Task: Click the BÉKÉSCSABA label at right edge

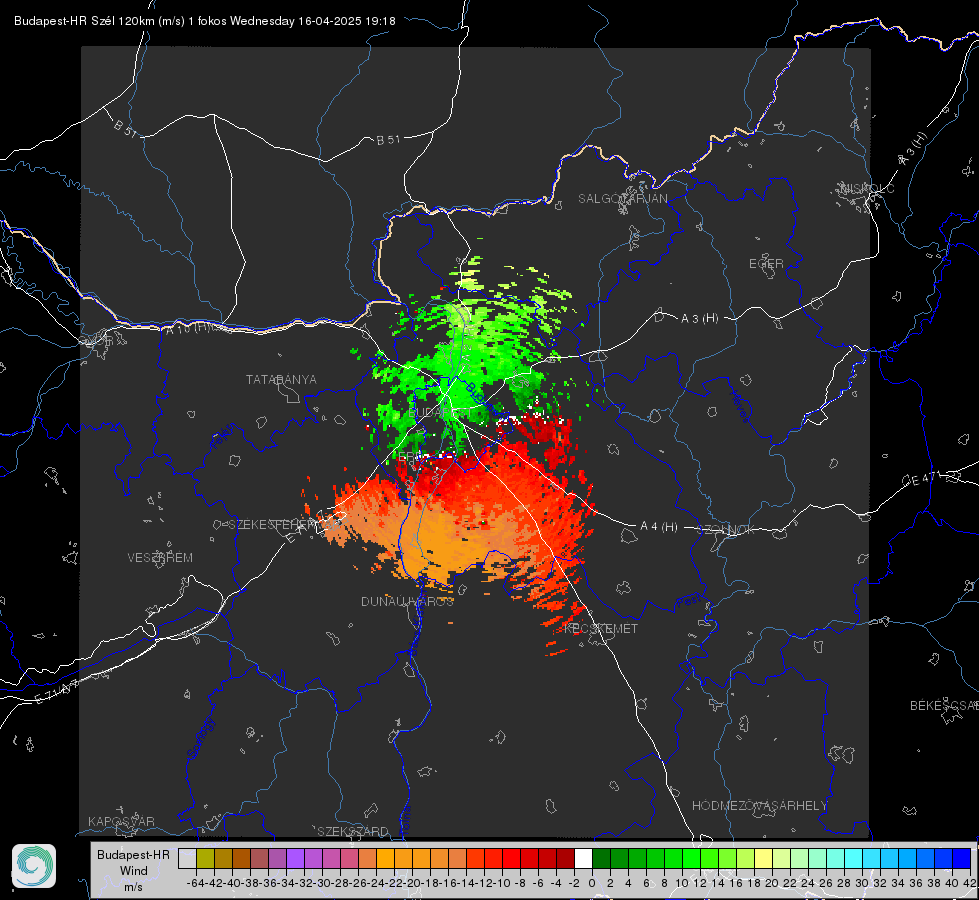Action: tap(944, 705)
